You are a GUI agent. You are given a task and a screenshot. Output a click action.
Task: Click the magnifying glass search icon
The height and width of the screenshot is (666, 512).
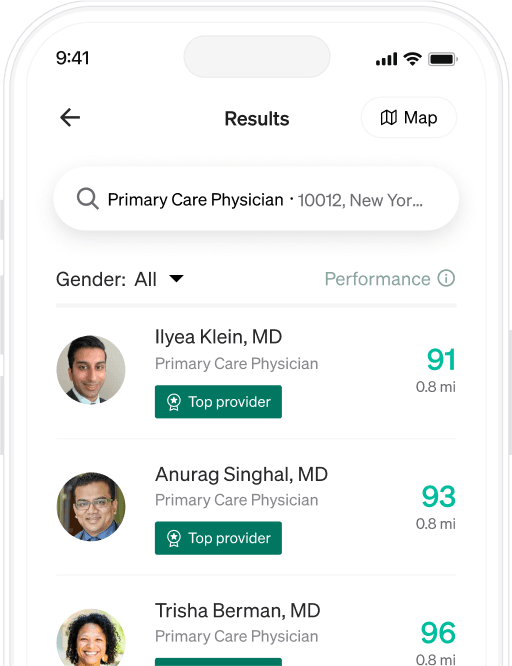88,199
